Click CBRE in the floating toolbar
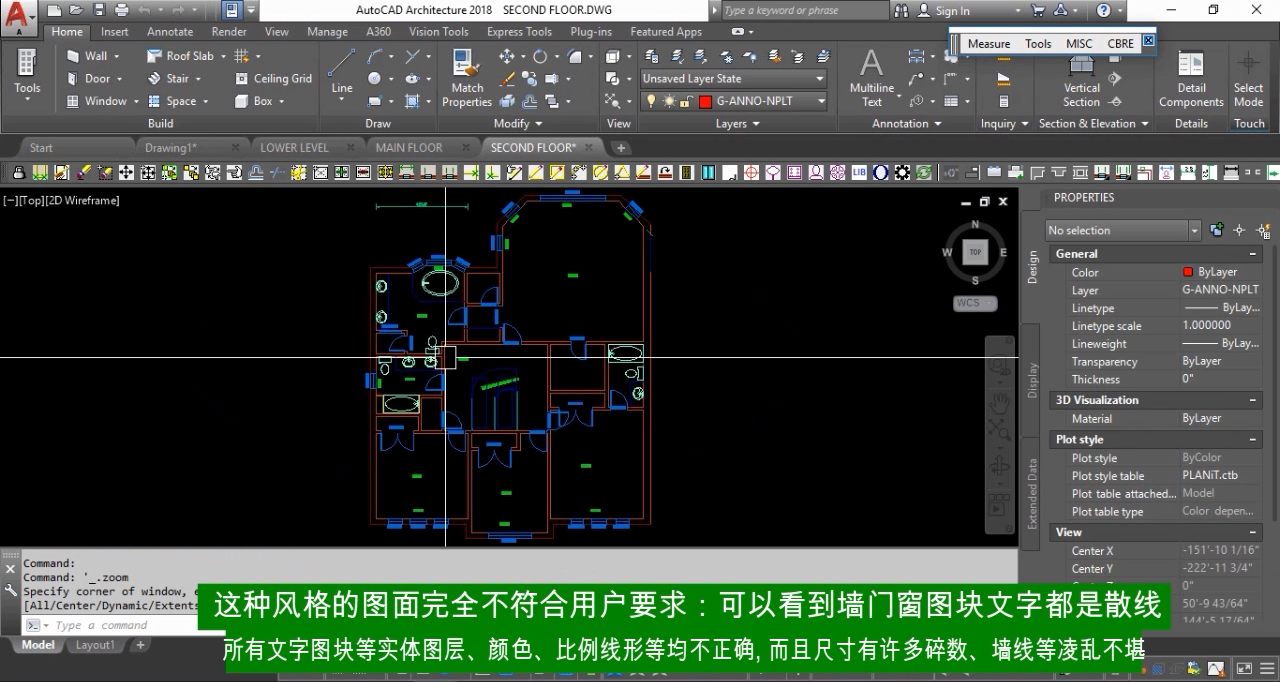The height and width of the screenshot is (682, 1280). (1120, 44)
